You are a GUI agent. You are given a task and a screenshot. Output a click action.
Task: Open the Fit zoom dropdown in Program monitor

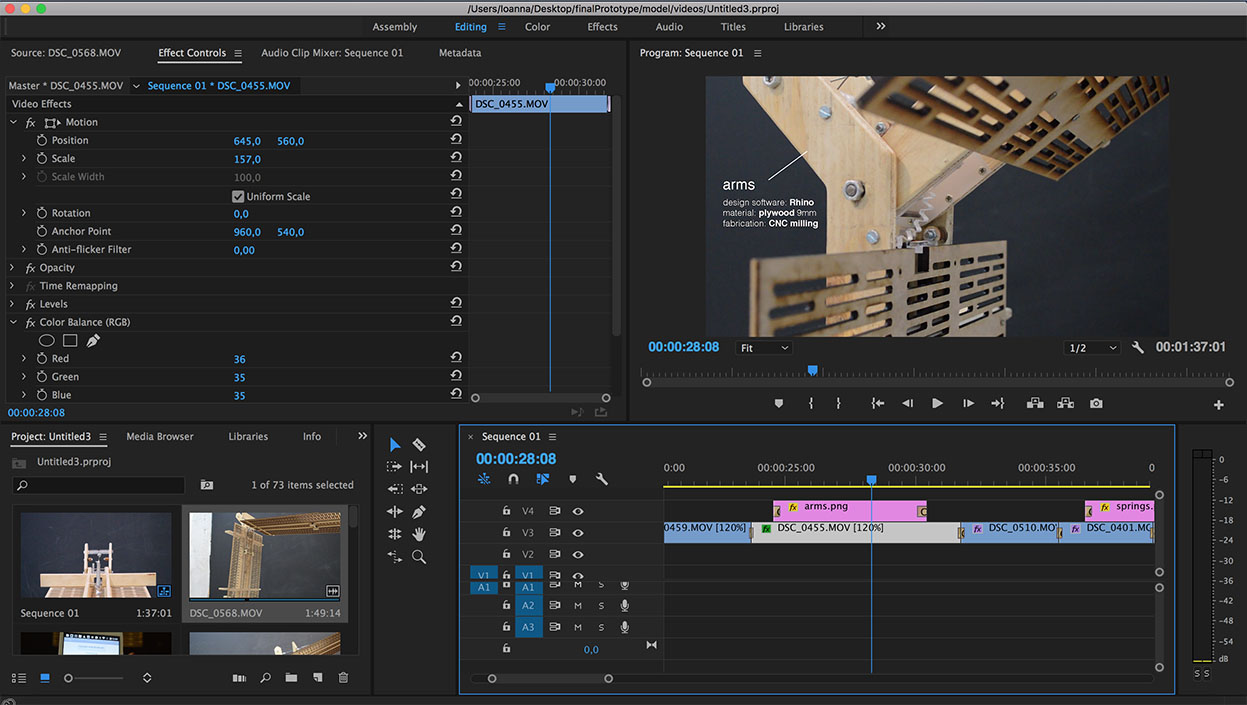click(763, 347)
